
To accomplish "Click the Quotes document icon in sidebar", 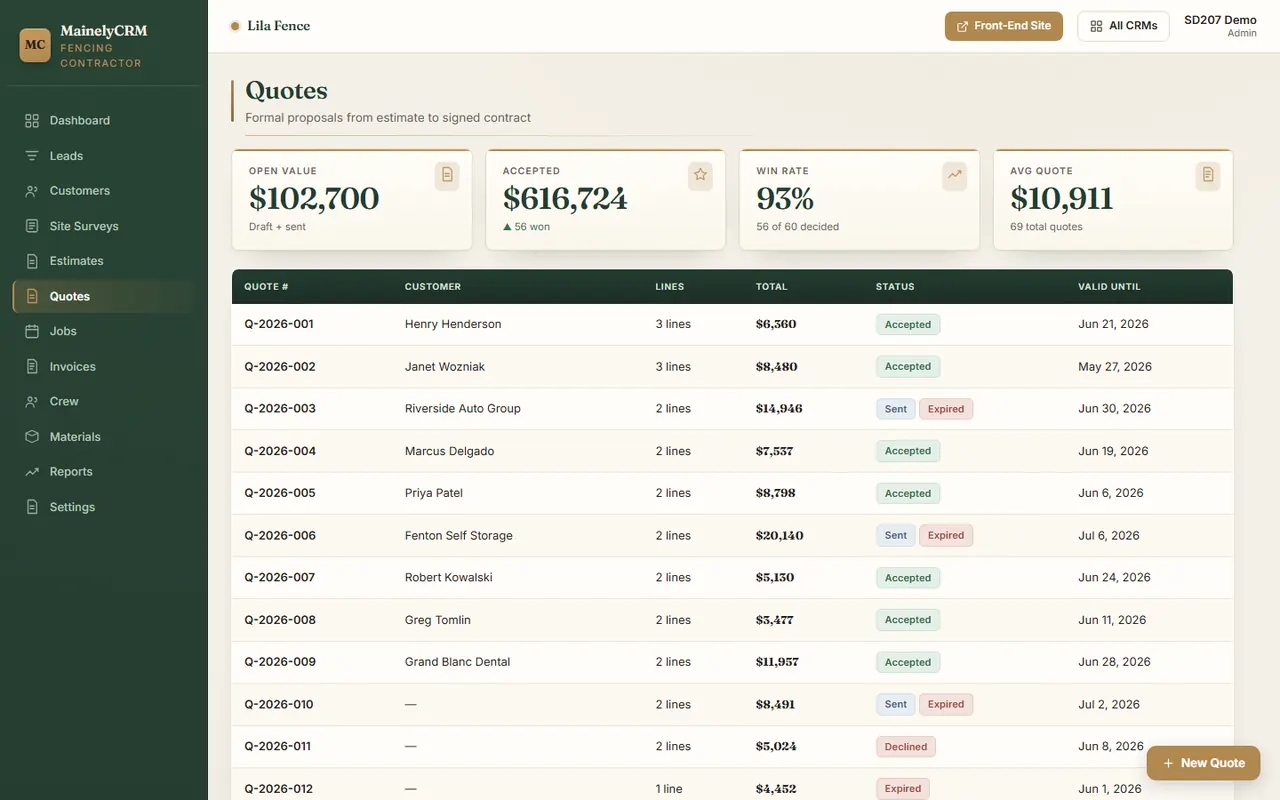I will pos(32,296).
